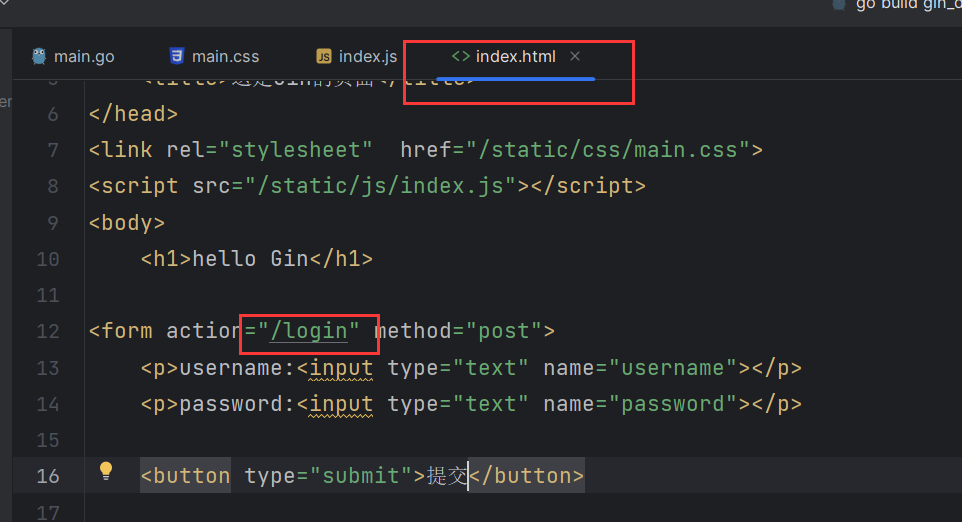Click the "post" method value
This screenshot has width=962, height=522.
[504, 331]
